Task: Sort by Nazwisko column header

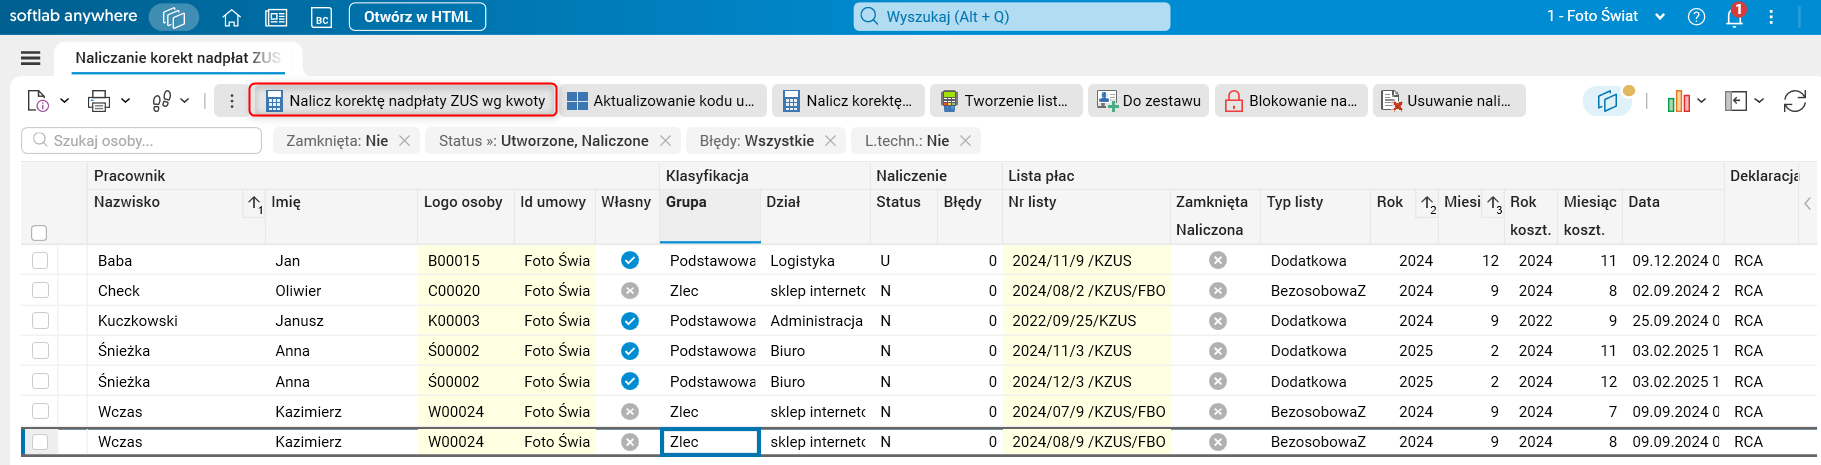Action: point(127,202)
